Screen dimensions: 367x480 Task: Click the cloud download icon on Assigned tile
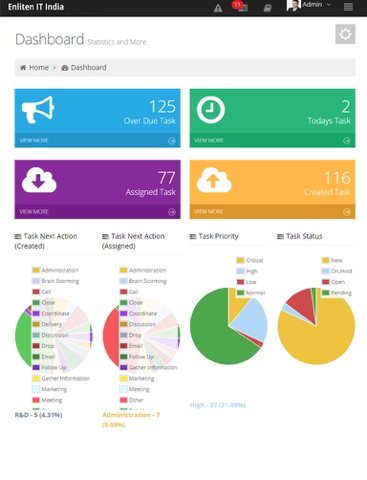tap(39, 180)
